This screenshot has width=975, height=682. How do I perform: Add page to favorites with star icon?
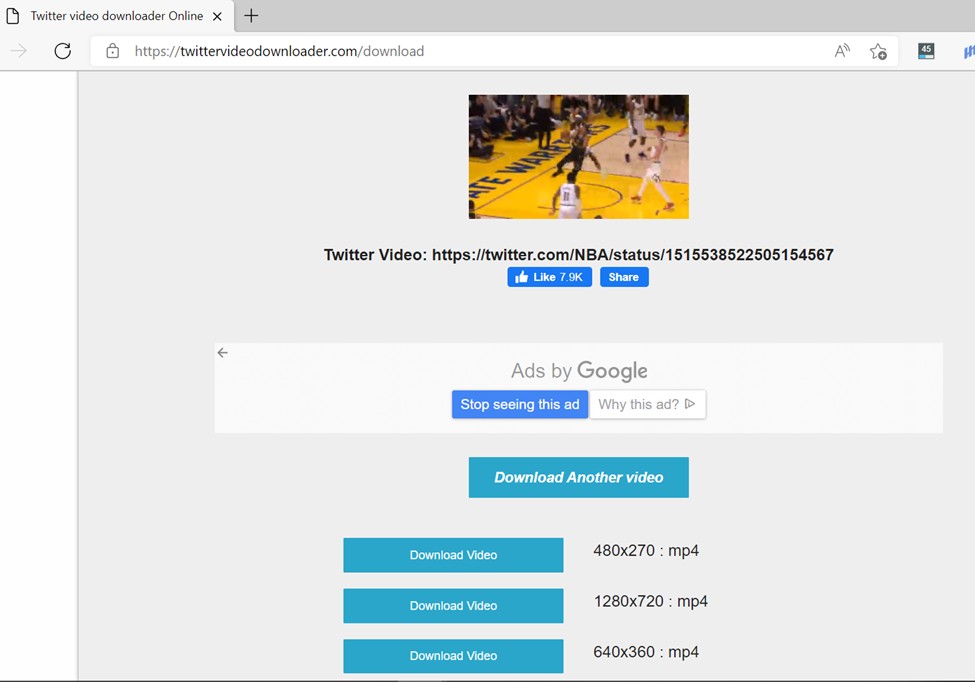point(878,51)
